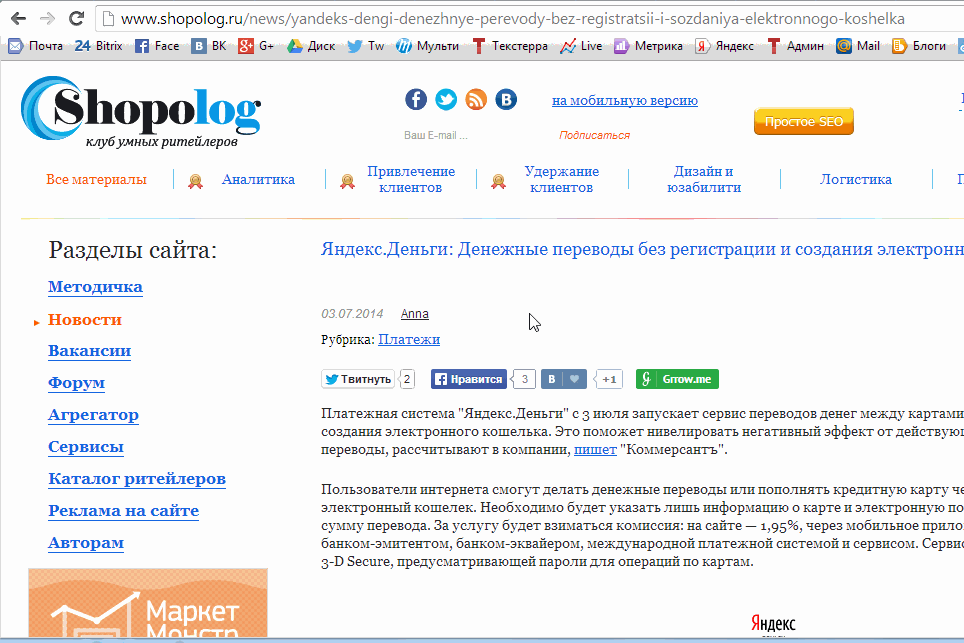964x643 pixels.
Task: Click the browser back arrow
Action: [18, 19]
